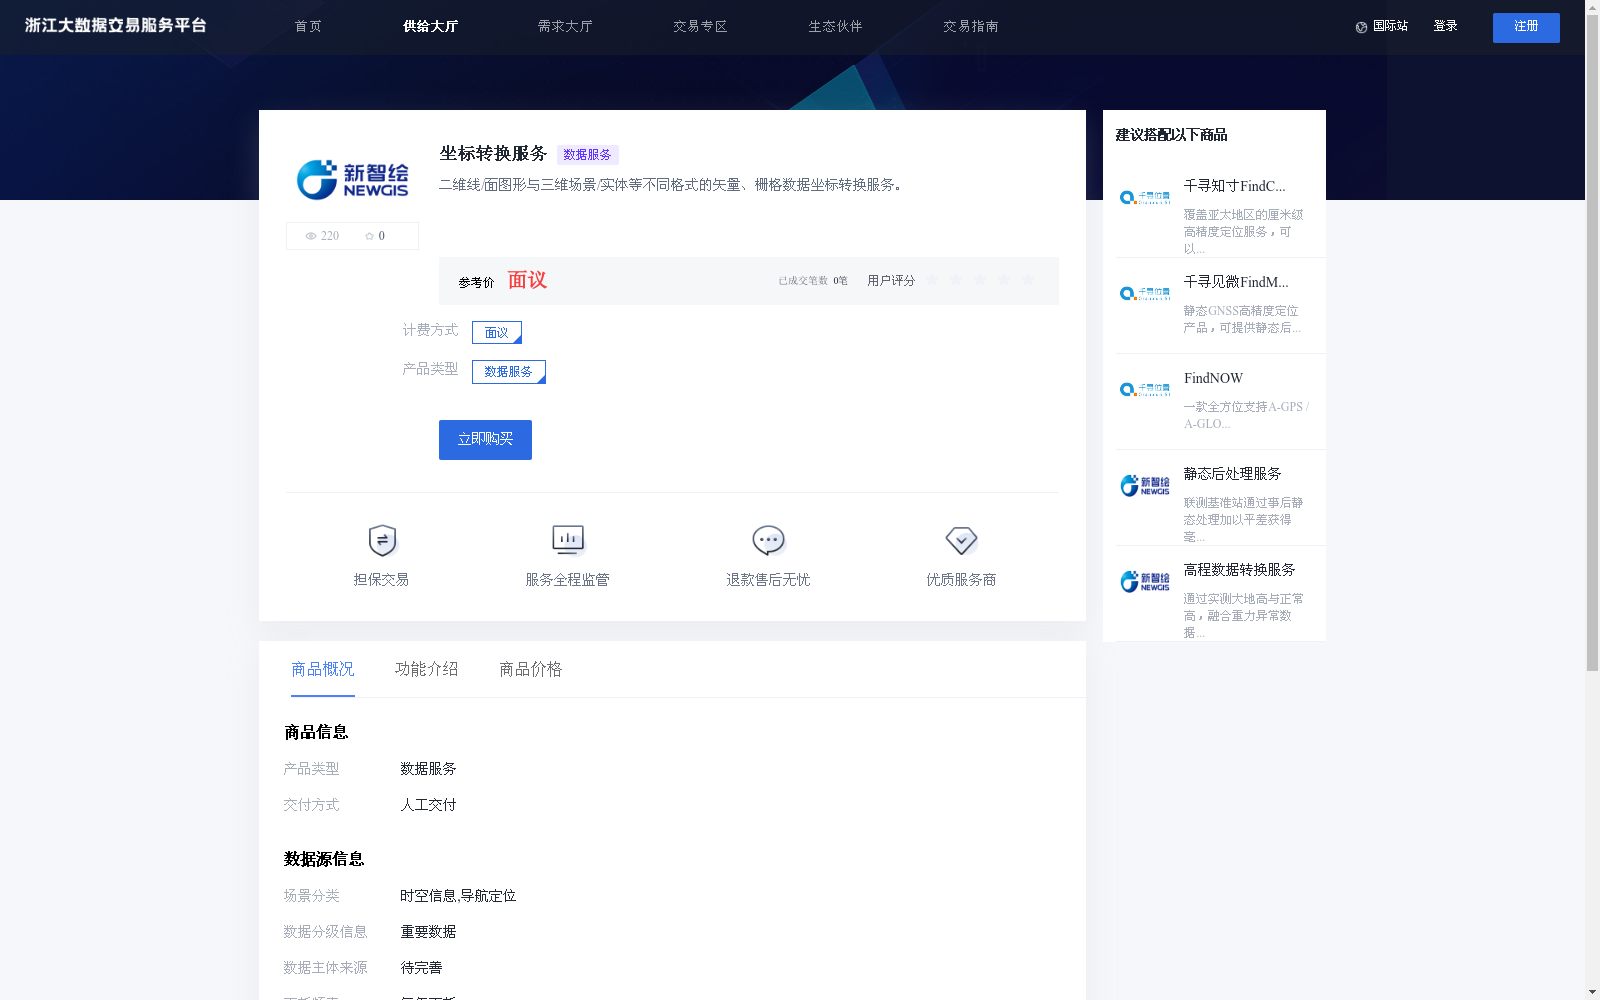Open the 静态后处理服务 logo thumbnail

(1145, 485)
